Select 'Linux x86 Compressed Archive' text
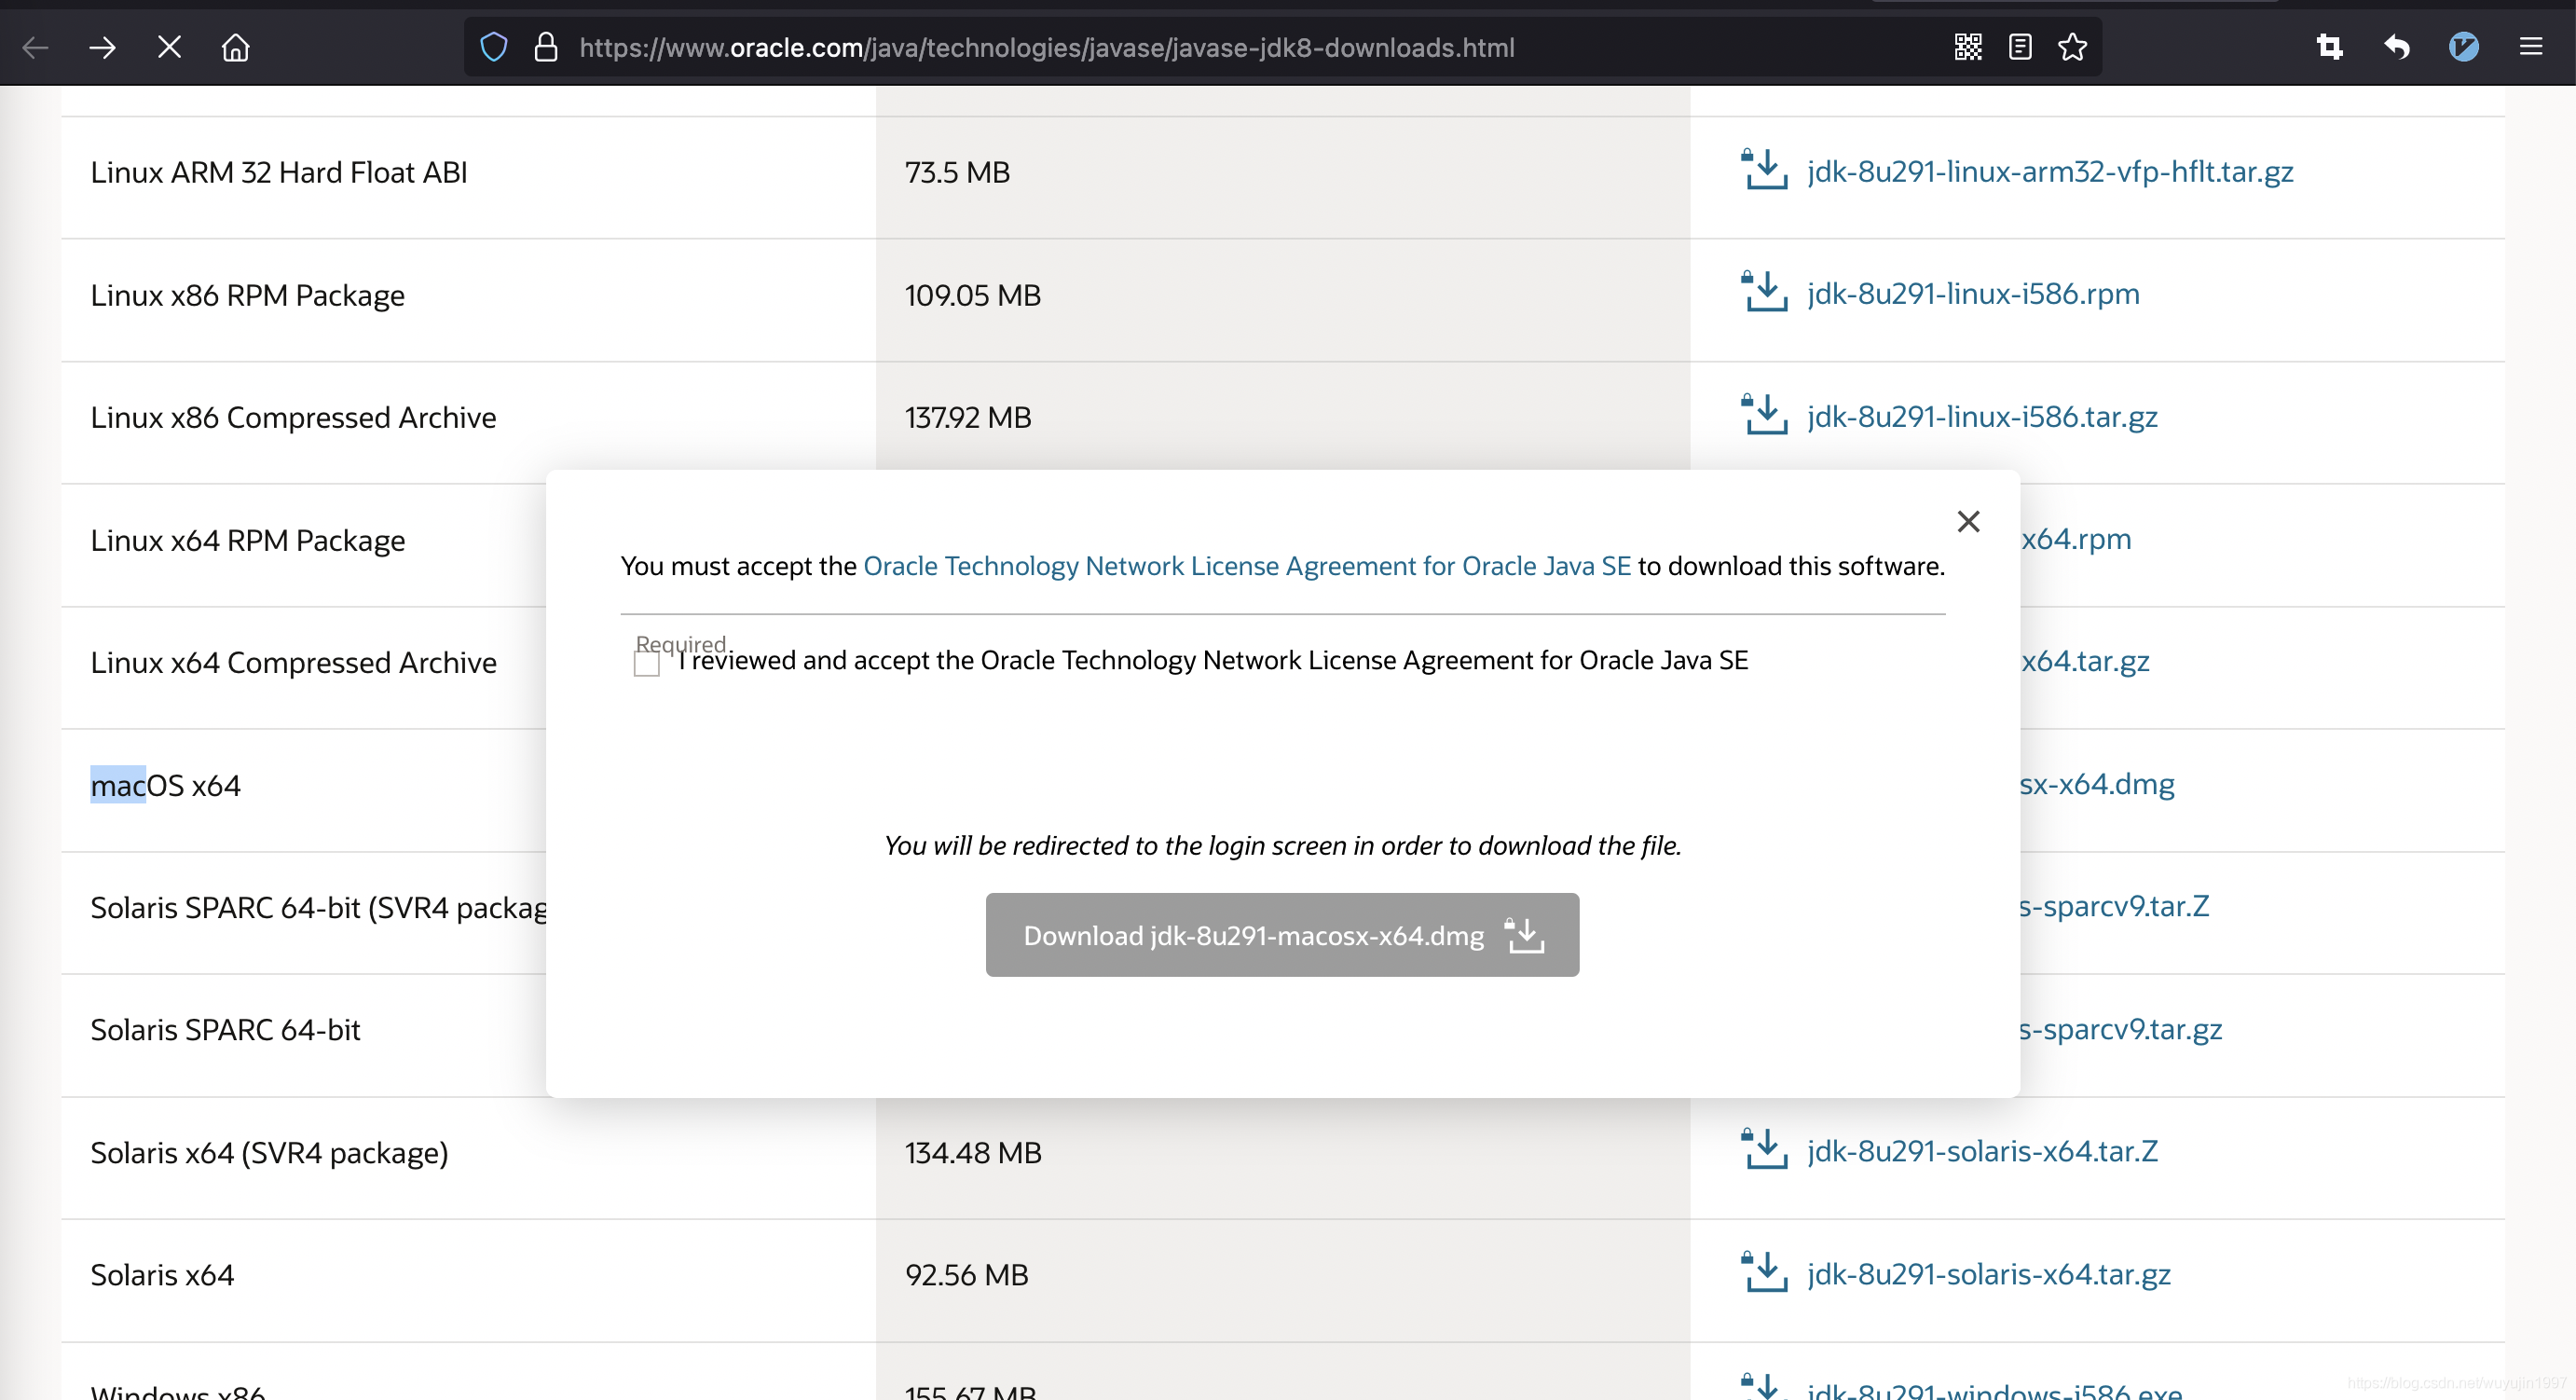This screenshot has height=1400, width=2576. pos(293,418)
